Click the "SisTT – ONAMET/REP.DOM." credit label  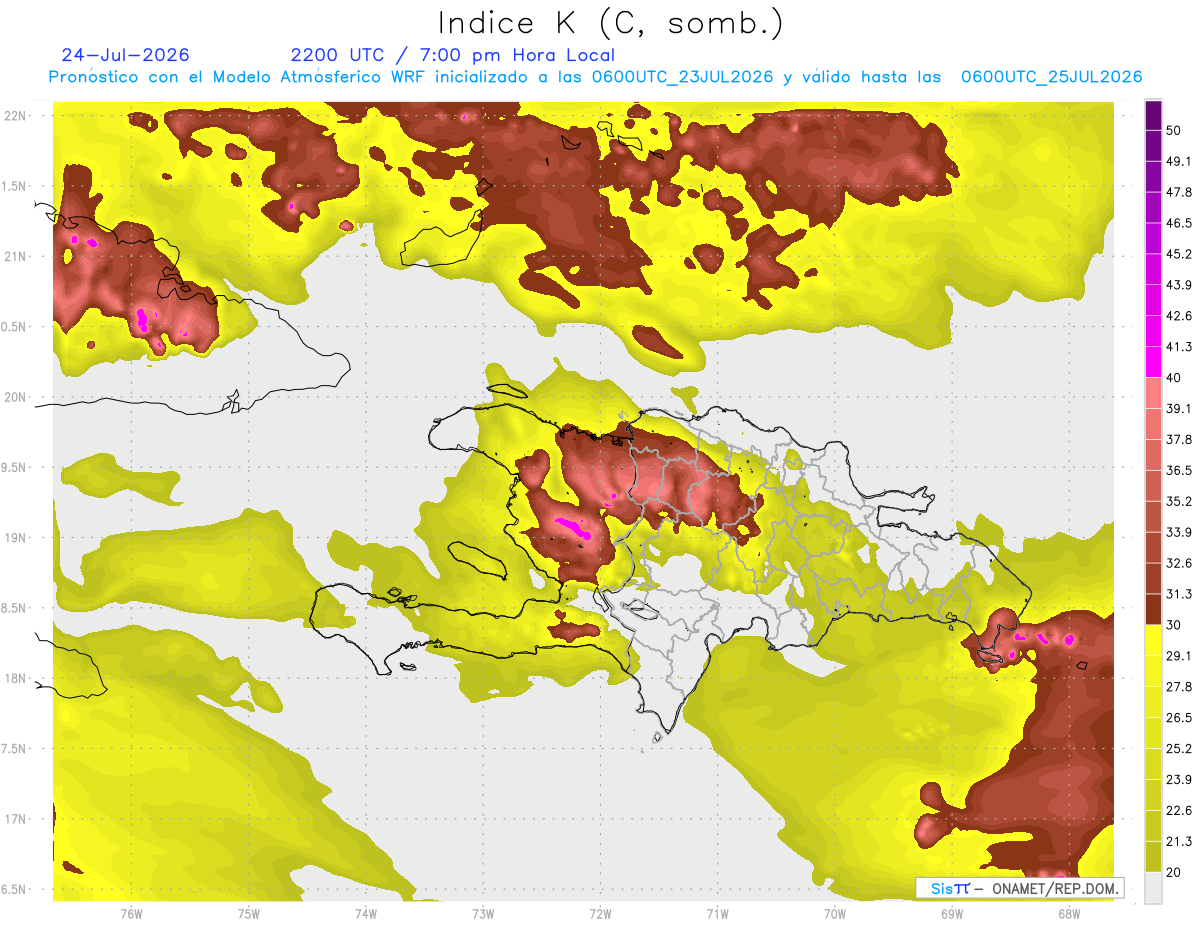1019,888
